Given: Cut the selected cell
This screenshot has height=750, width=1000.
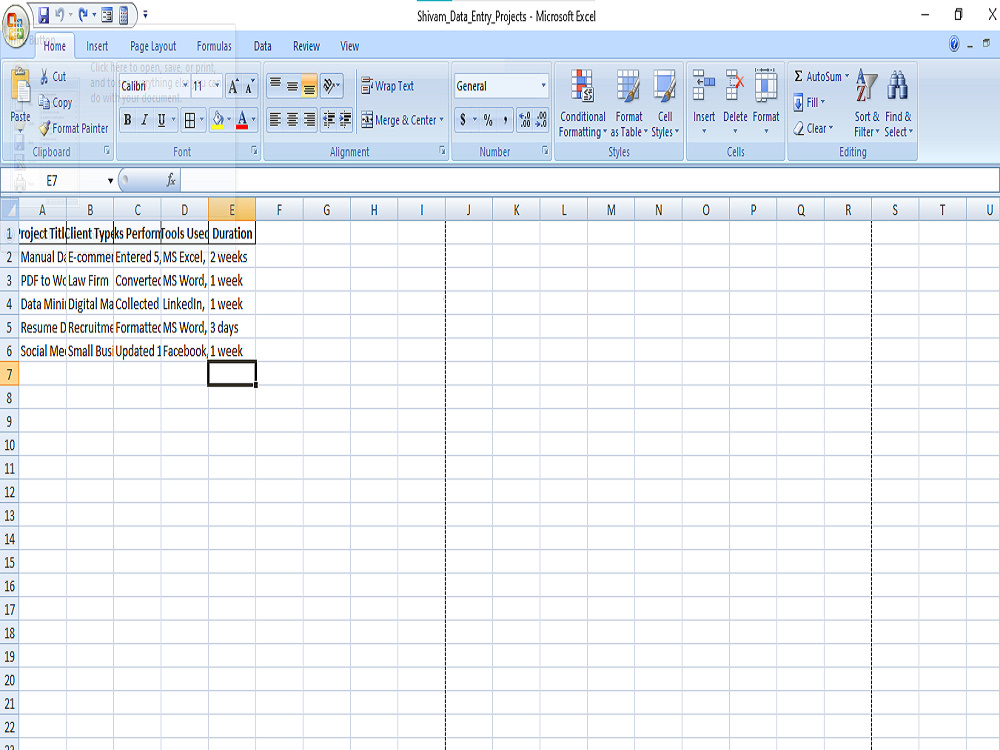Looking at the screenshot, I should pos(53,77).
